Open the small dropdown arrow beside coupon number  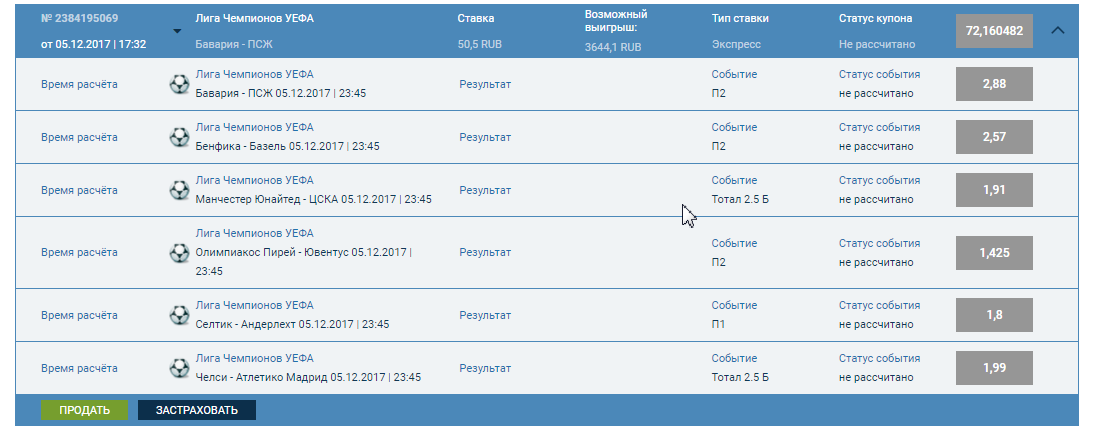tap(177, 30)
